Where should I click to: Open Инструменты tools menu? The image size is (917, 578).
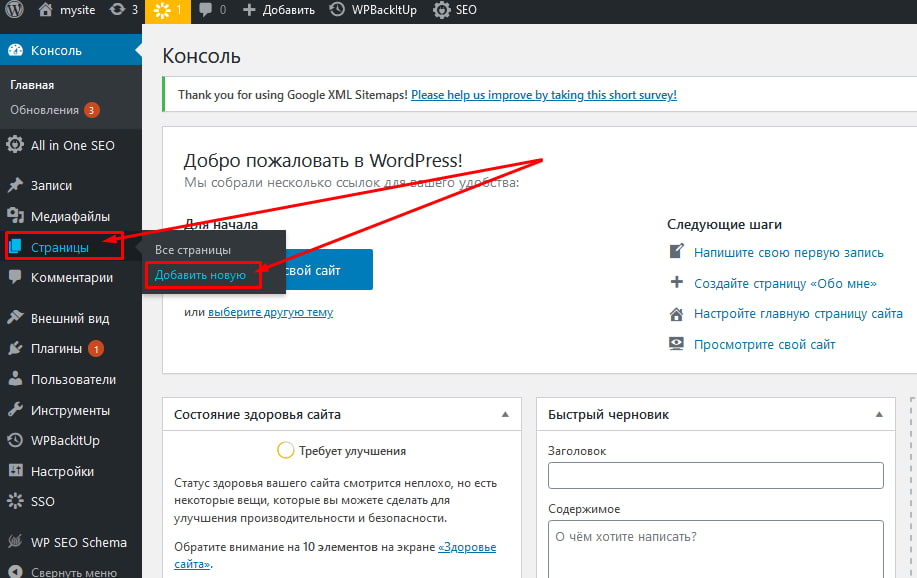pyautogui.click(x=70, y=410)
